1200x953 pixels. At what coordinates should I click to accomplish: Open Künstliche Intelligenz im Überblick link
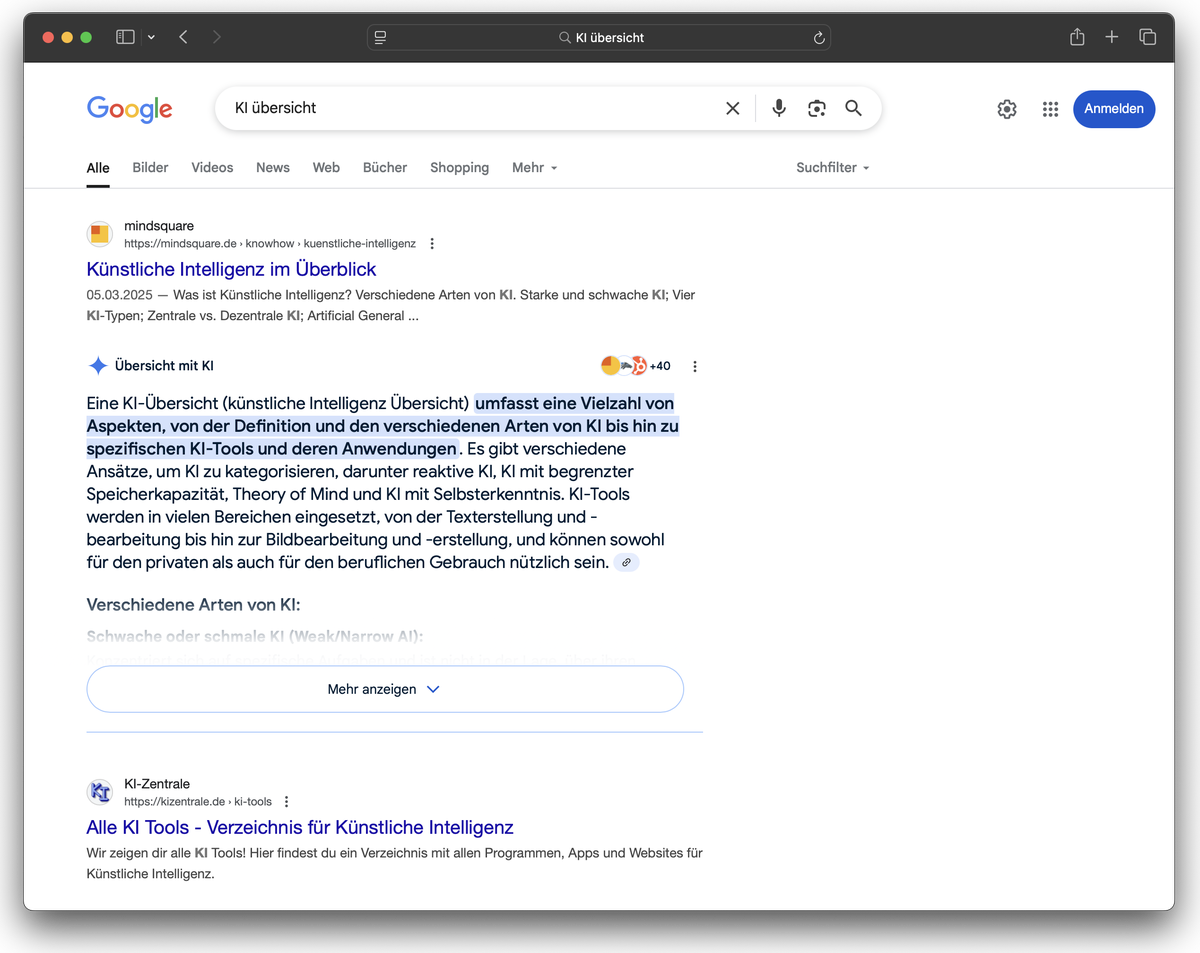pyautogui.click(x=231, y=269)
